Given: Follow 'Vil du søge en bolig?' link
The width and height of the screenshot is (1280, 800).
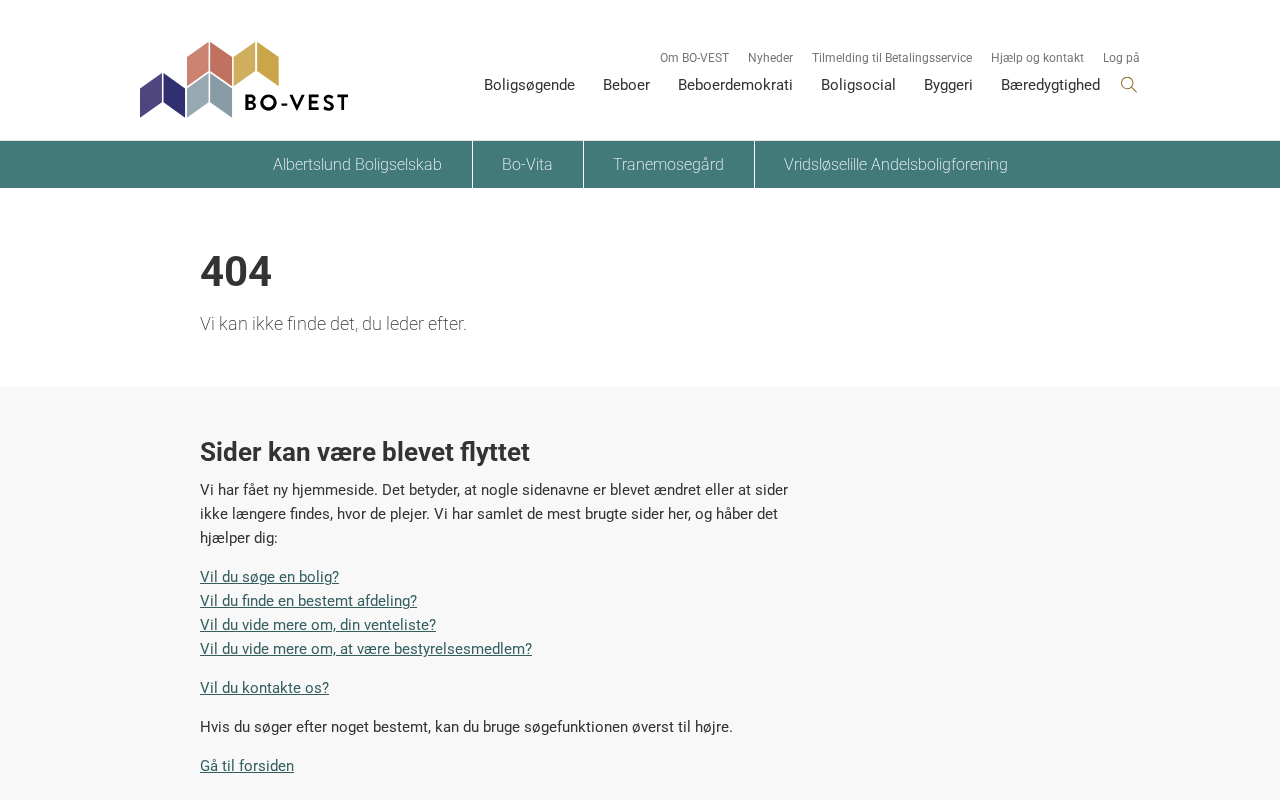Looking at the screenshot, I should [269, 577].
